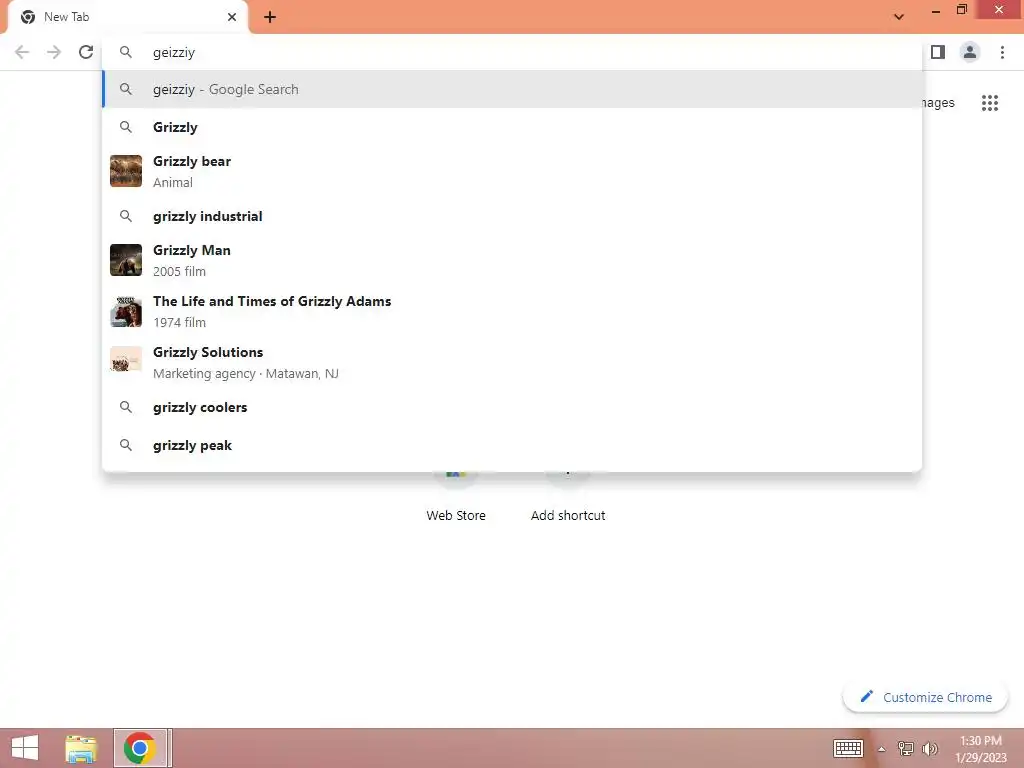Choose 'grizzly coolers' suggestion

pos(513,408)
